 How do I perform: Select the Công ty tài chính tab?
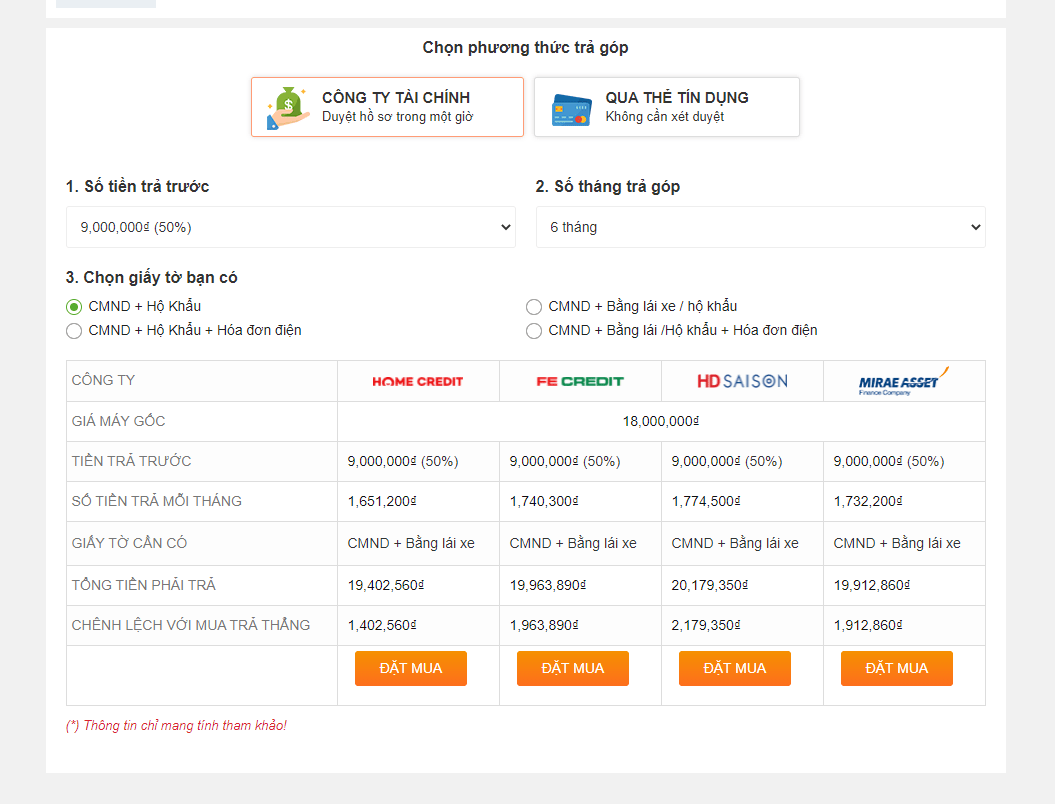tap(388, 107)
